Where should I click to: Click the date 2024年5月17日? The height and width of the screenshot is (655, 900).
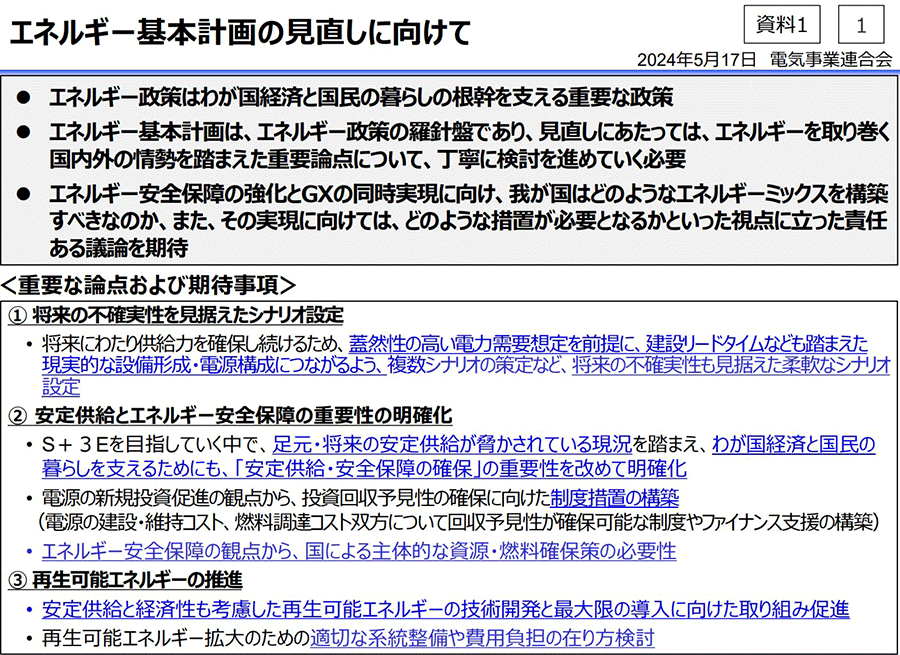(x=696, y=59)
